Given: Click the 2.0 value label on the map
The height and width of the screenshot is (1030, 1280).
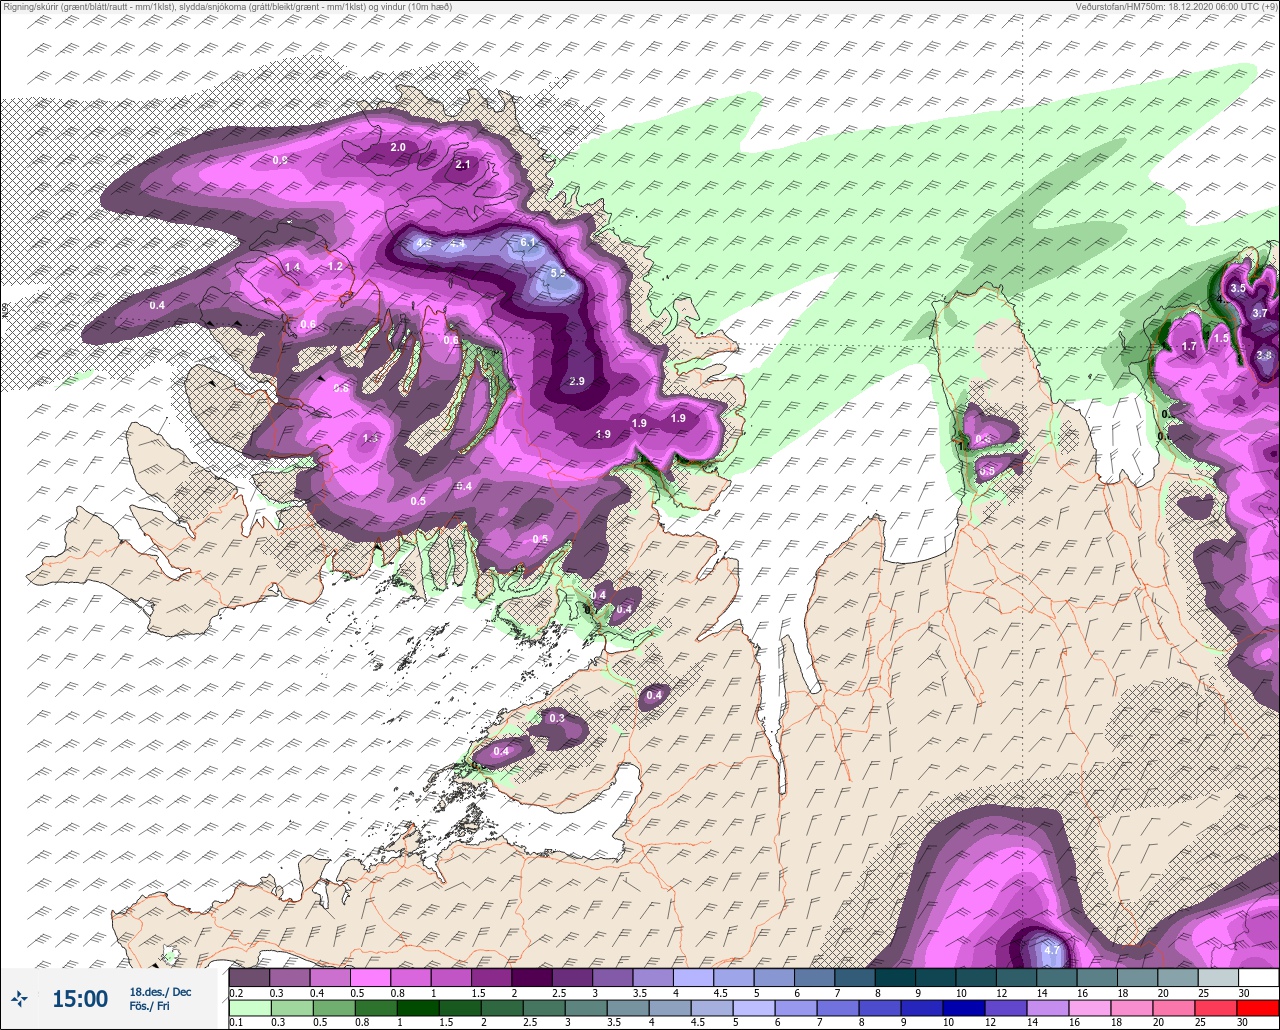Looking at the screenshot, I should coord(398,147).
